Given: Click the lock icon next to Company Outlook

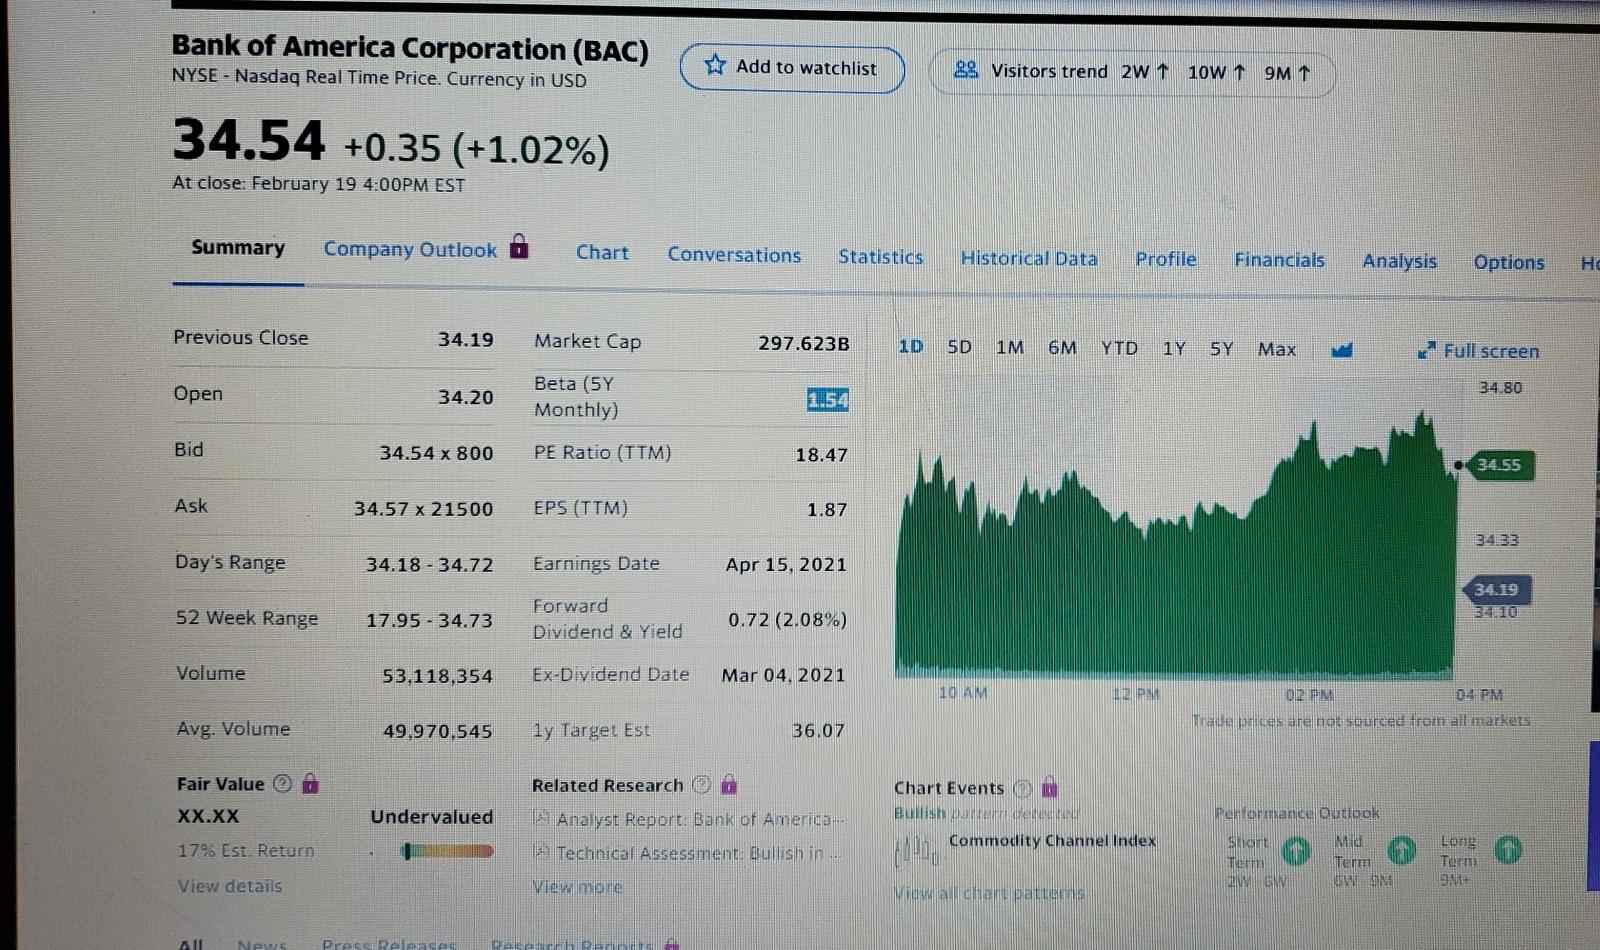Looking at the screenshot, I should (x=518, y=245).
